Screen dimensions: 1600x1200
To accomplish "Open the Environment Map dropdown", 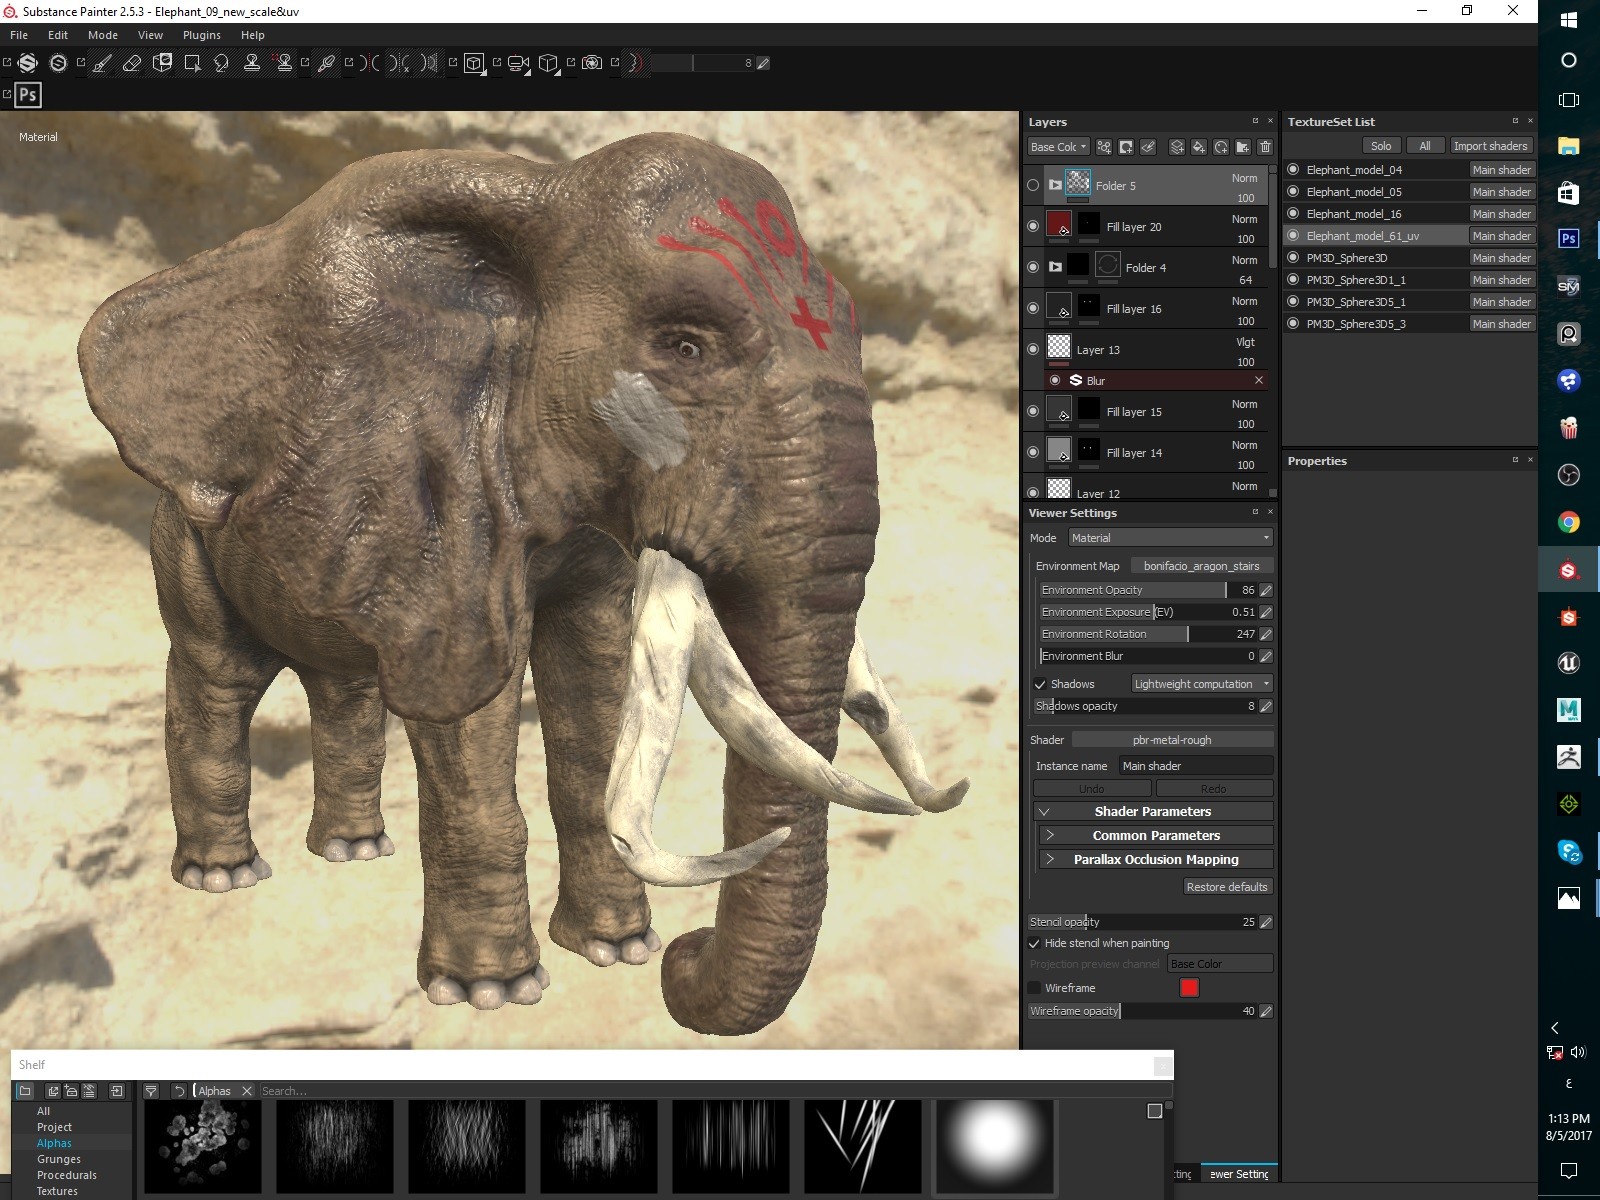I will point(1200,565).
